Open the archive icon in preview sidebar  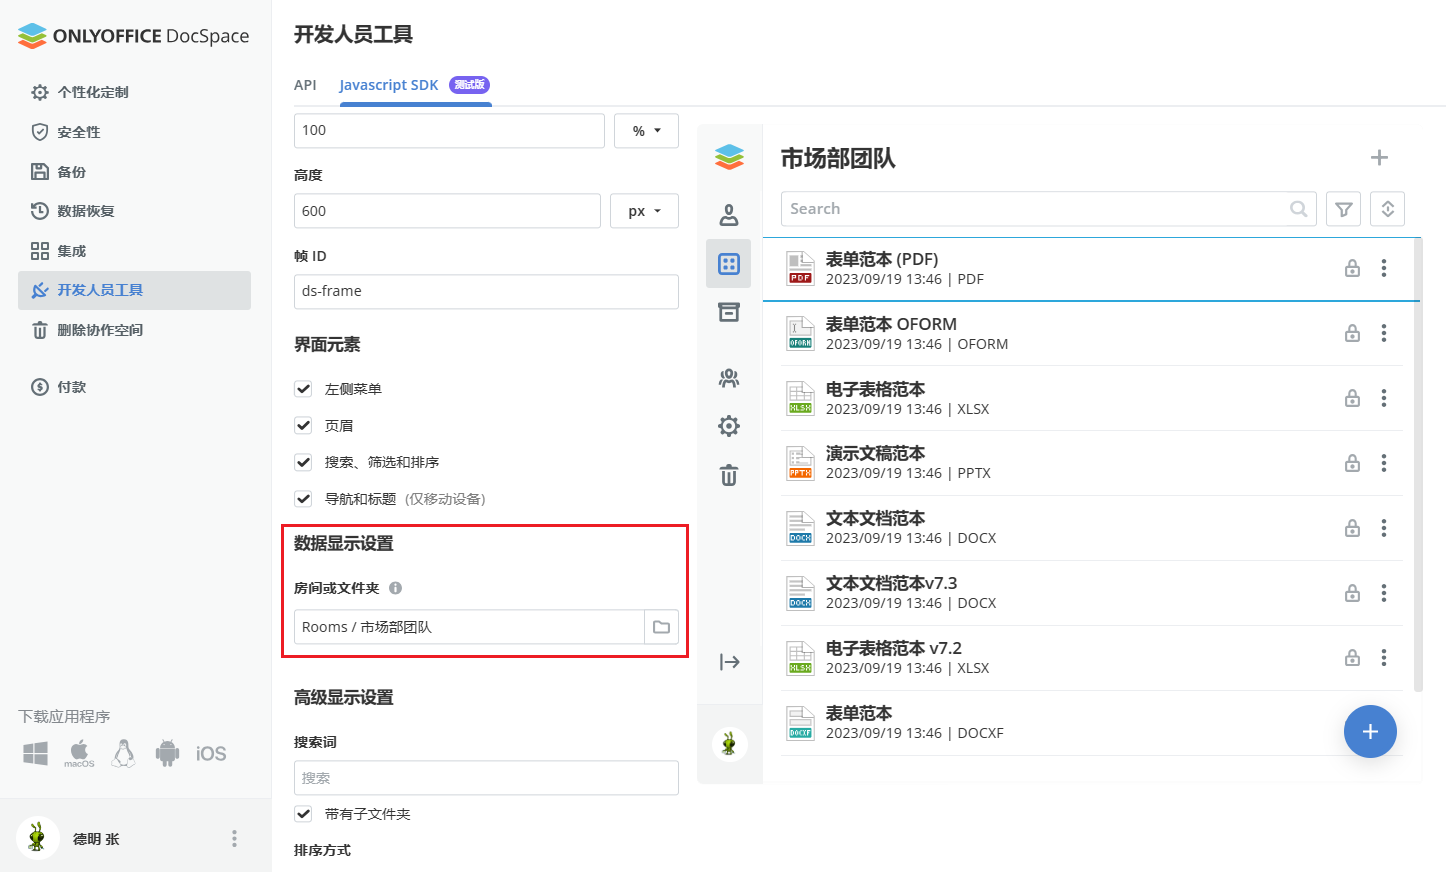pyautogui.click(x=729, y=312)
